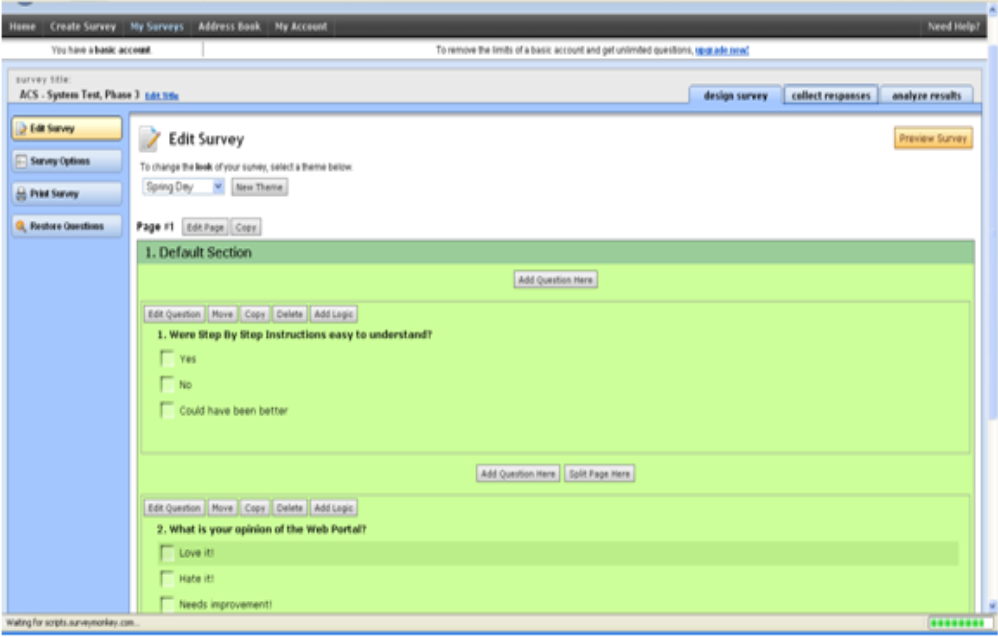This screenshot has height=637, width=998.
Task: Click the Print Survey printer icon
Action: click(x=22, y=194)
